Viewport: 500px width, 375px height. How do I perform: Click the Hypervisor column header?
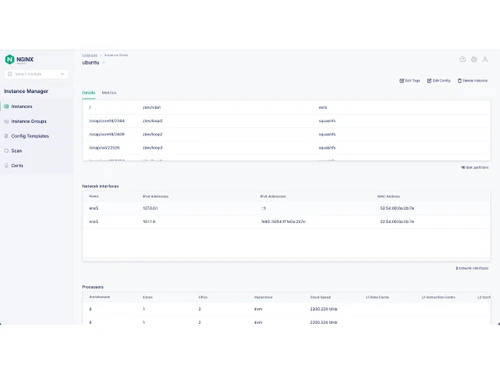coord(263,297)
